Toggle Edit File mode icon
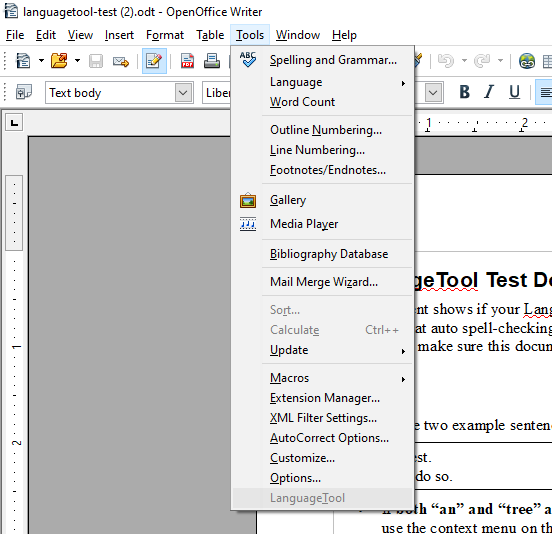Image resolution: width=552 pixels, height=534 pixels. 154,61
